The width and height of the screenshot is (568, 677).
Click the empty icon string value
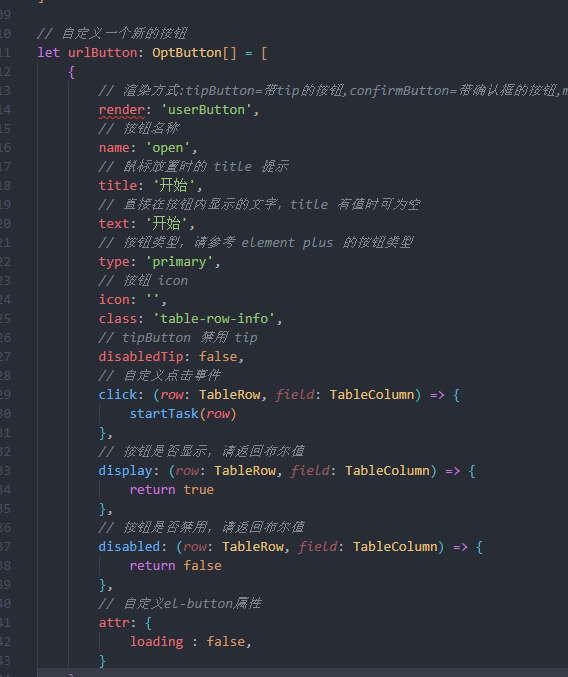[x=152, y=299]
